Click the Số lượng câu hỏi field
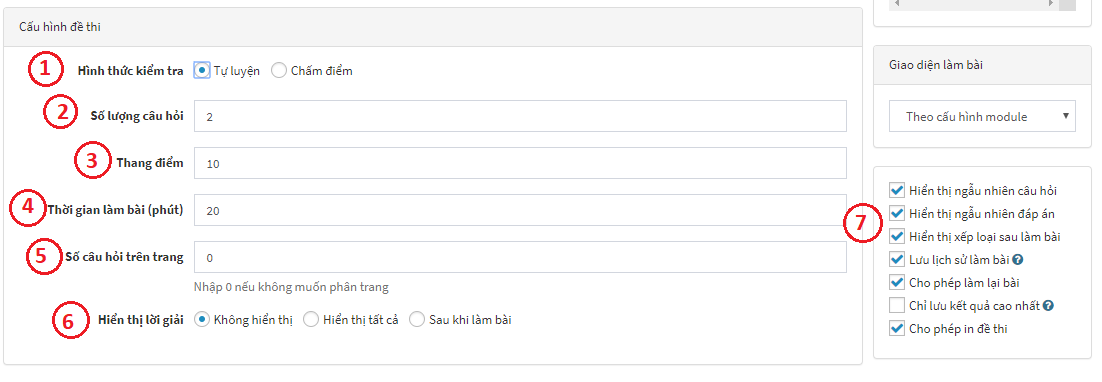This screenshot has height=382, width=1102. 520,116
